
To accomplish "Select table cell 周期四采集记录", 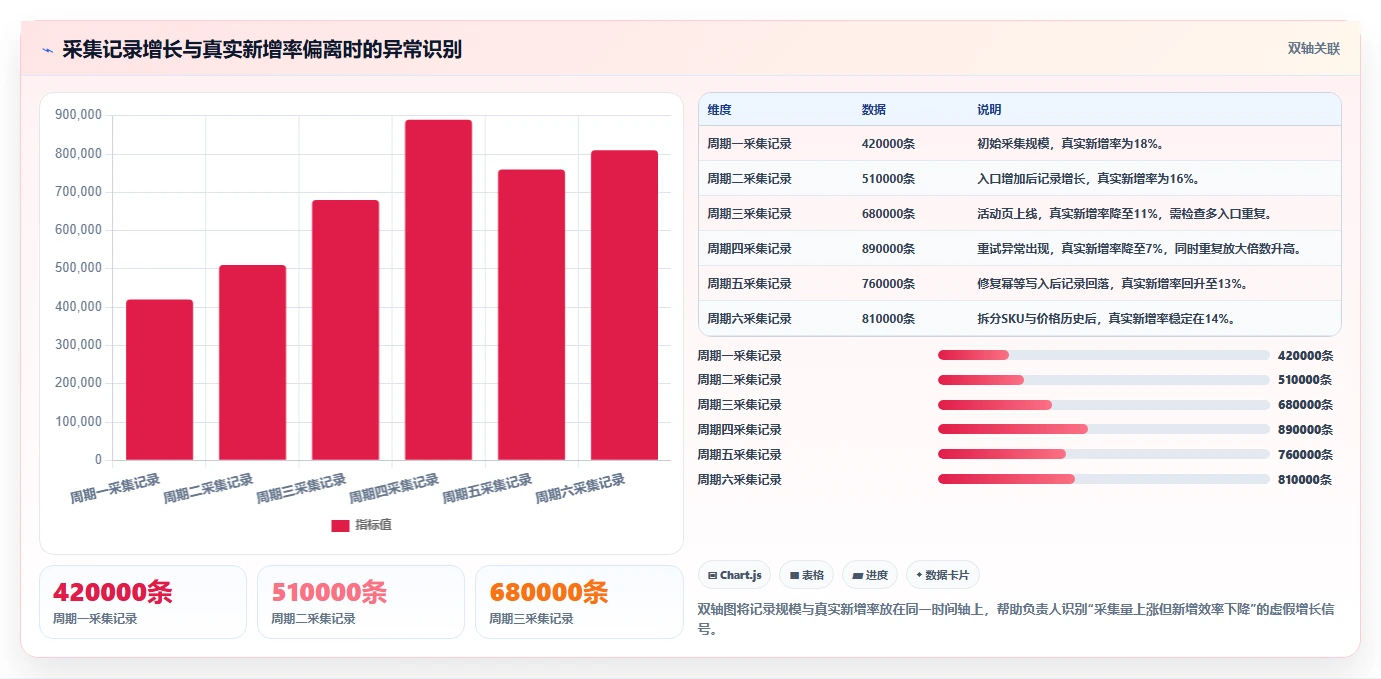I will pyautogui.click(x=749, y=249).
